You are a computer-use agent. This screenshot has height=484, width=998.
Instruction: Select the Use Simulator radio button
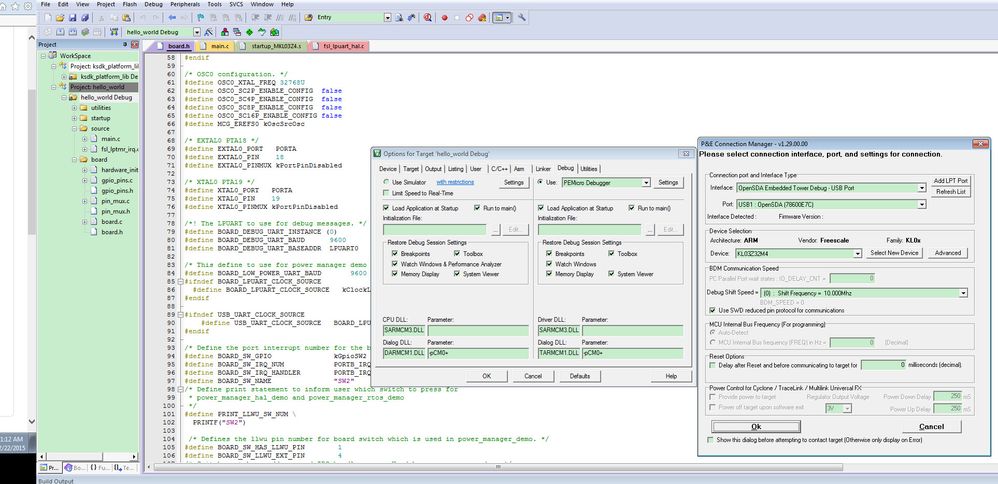[386, 182]
